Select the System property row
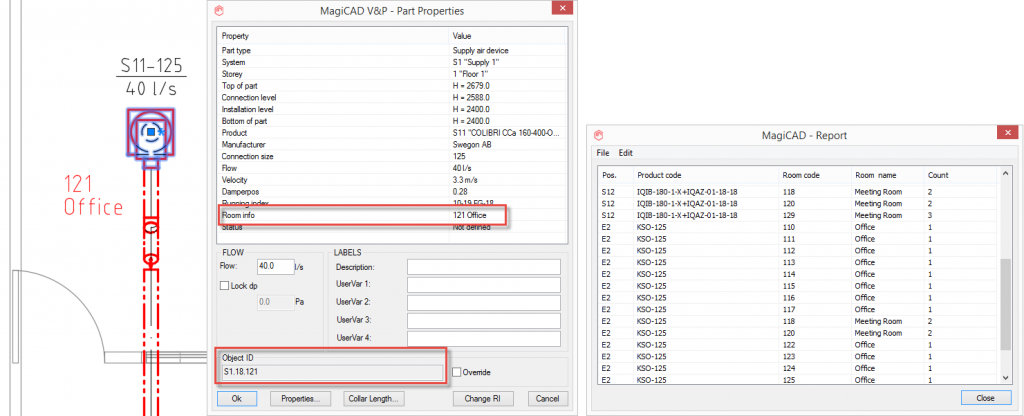 pyautogui.click(x=392, y=63)
